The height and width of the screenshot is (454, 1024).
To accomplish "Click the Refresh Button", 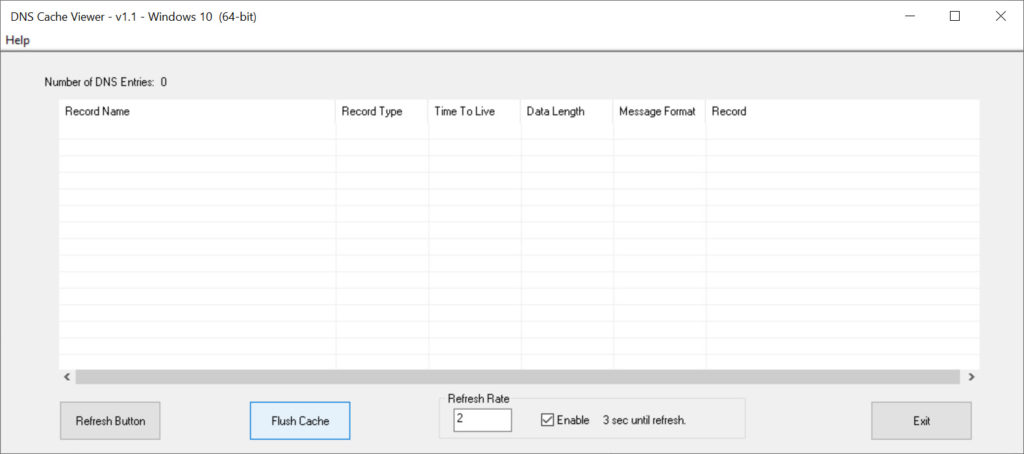I will click(x=110, y=421).
